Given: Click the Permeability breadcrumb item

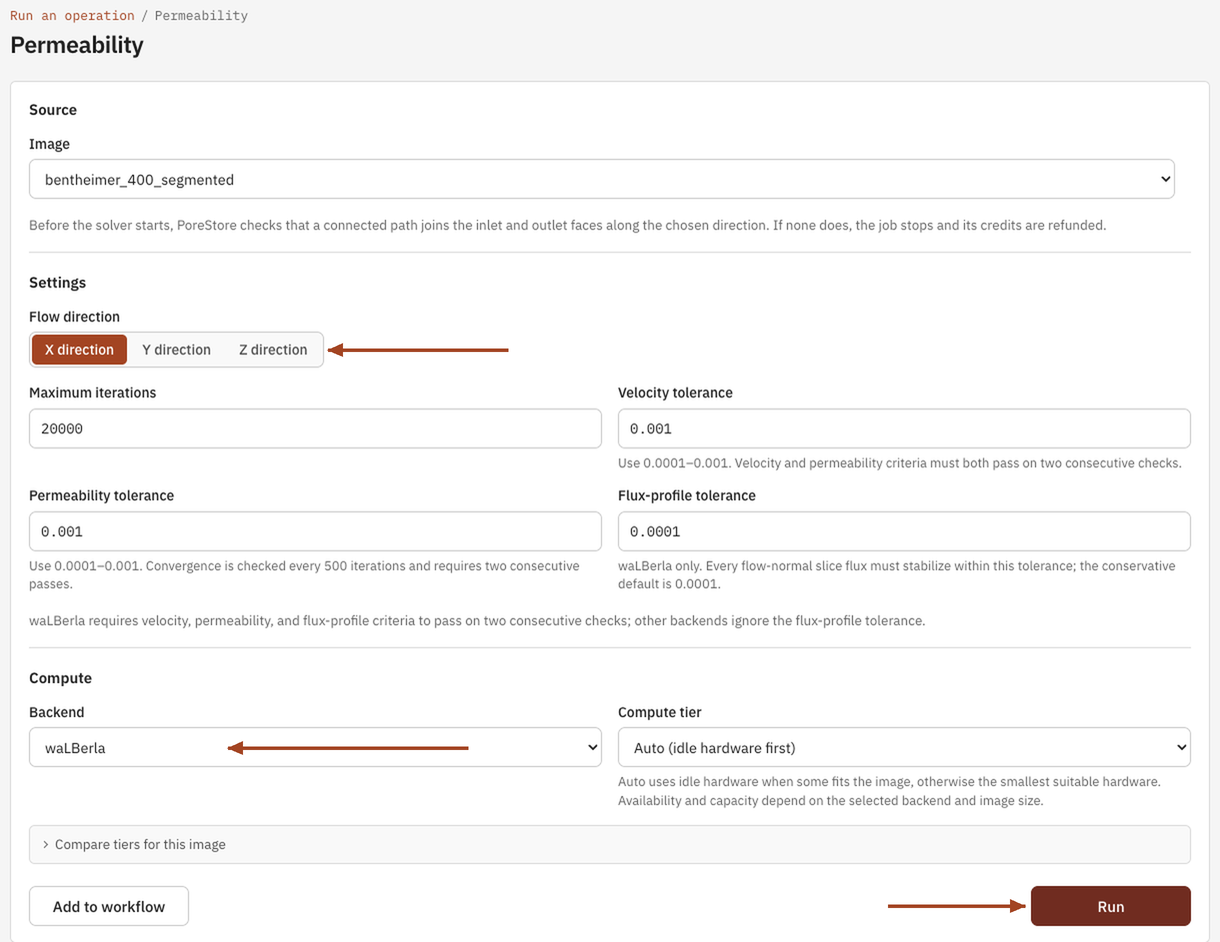Looking at the screenshot, I should [x=201, y=16].
